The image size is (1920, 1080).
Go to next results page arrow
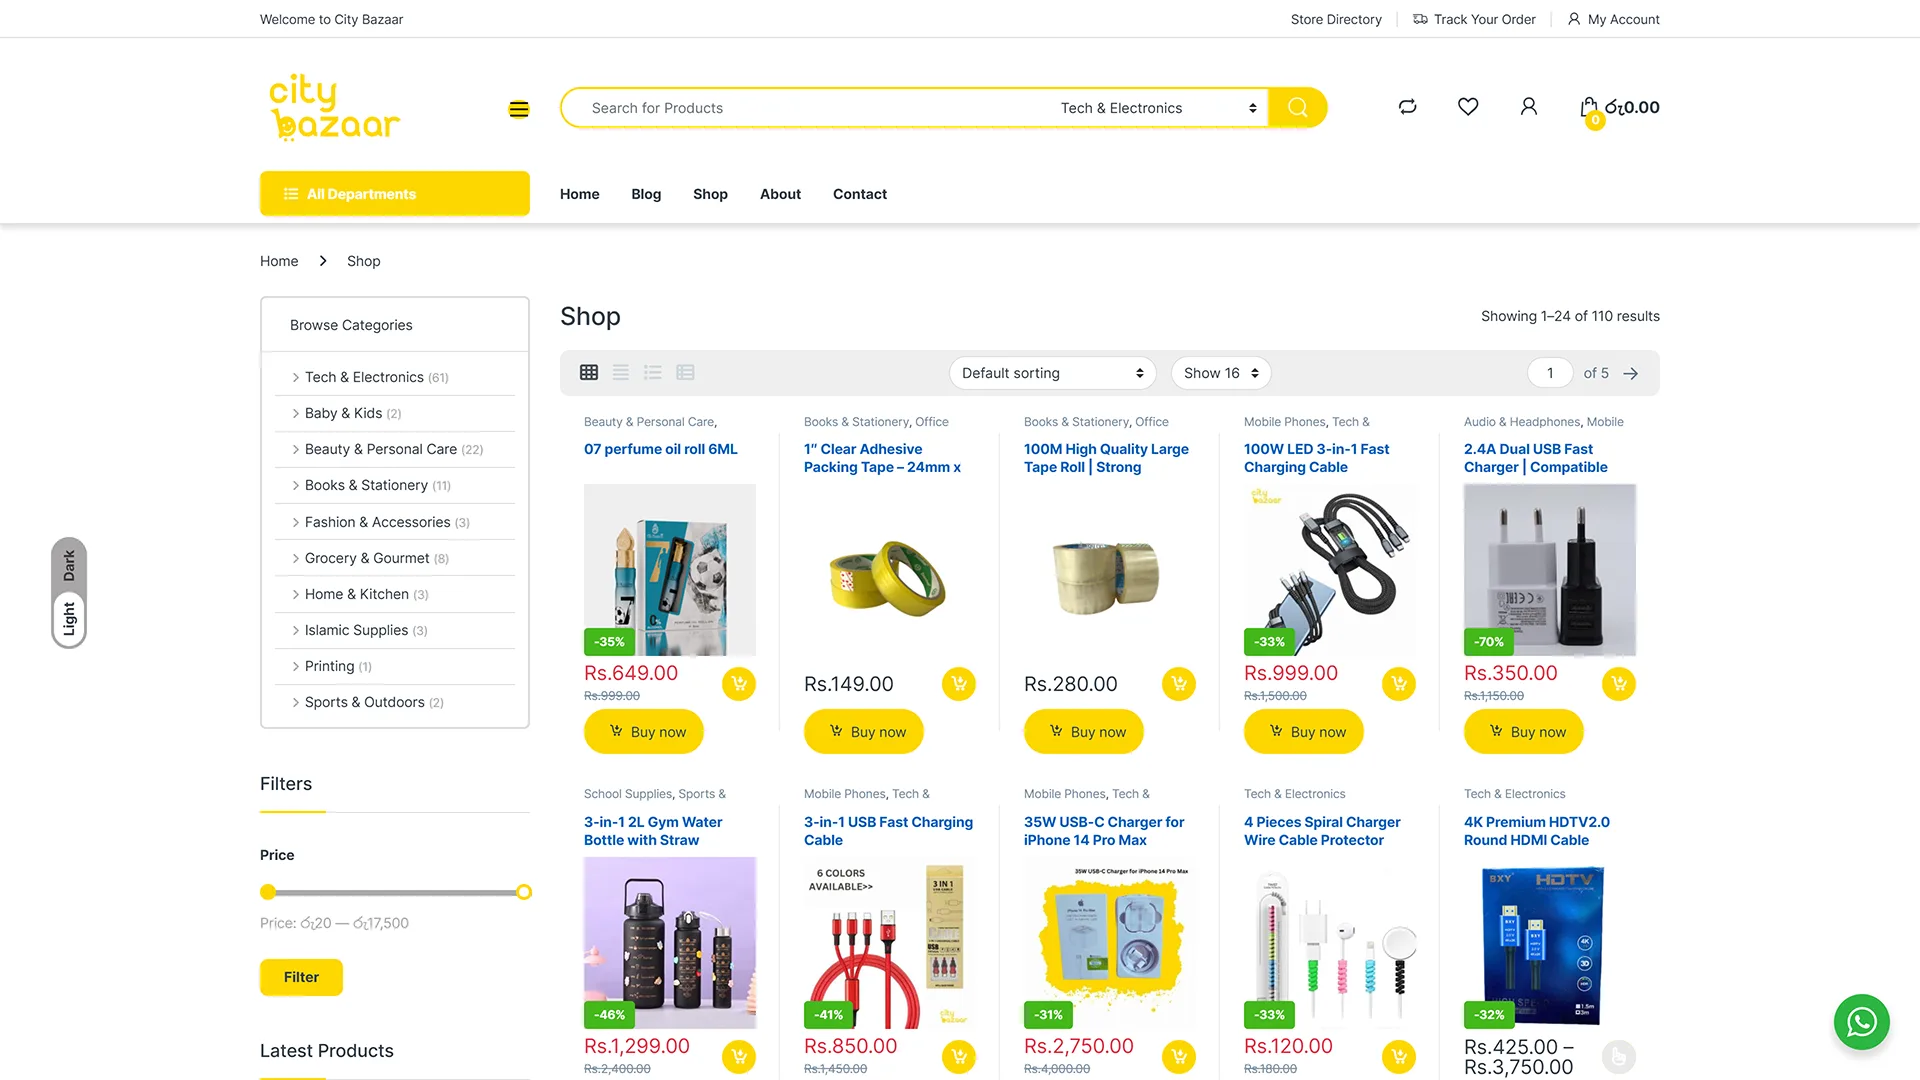tap(1631, 374)
